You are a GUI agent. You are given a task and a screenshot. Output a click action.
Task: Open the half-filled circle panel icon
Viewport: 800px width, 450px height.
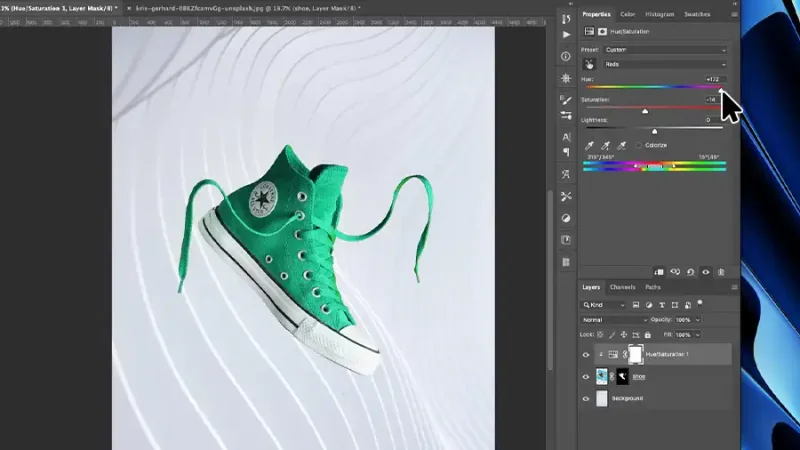click(566, 218)
